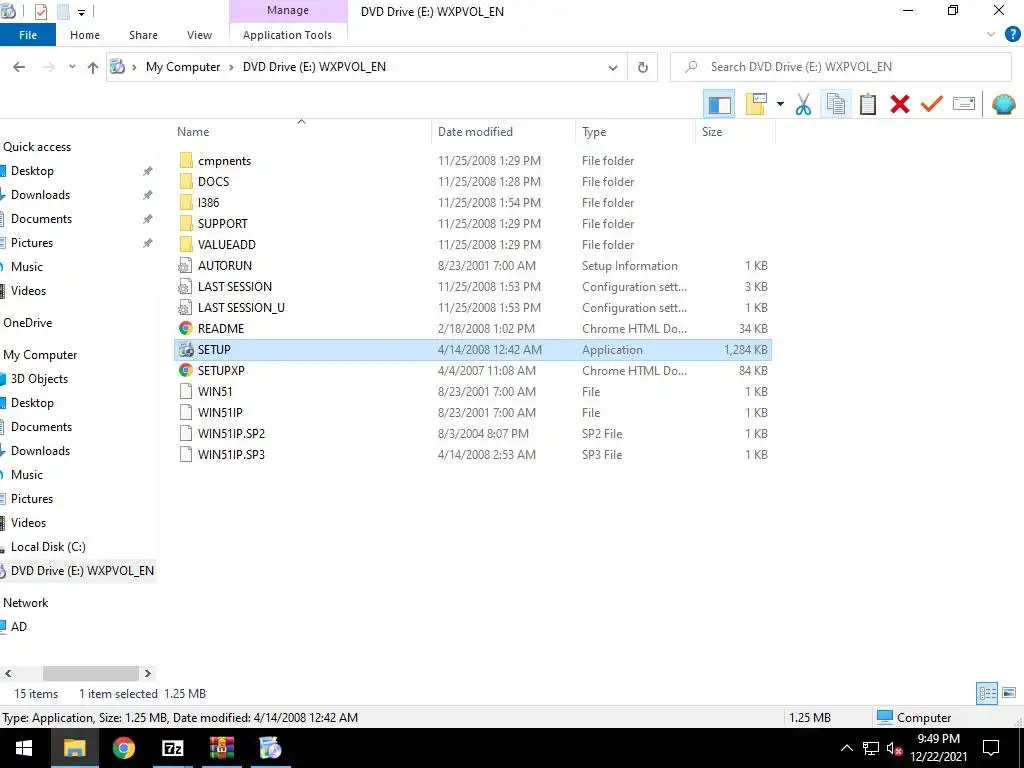Open the Windows Start menu
The image size is (1024, 768).
click(x=24, y=748)
